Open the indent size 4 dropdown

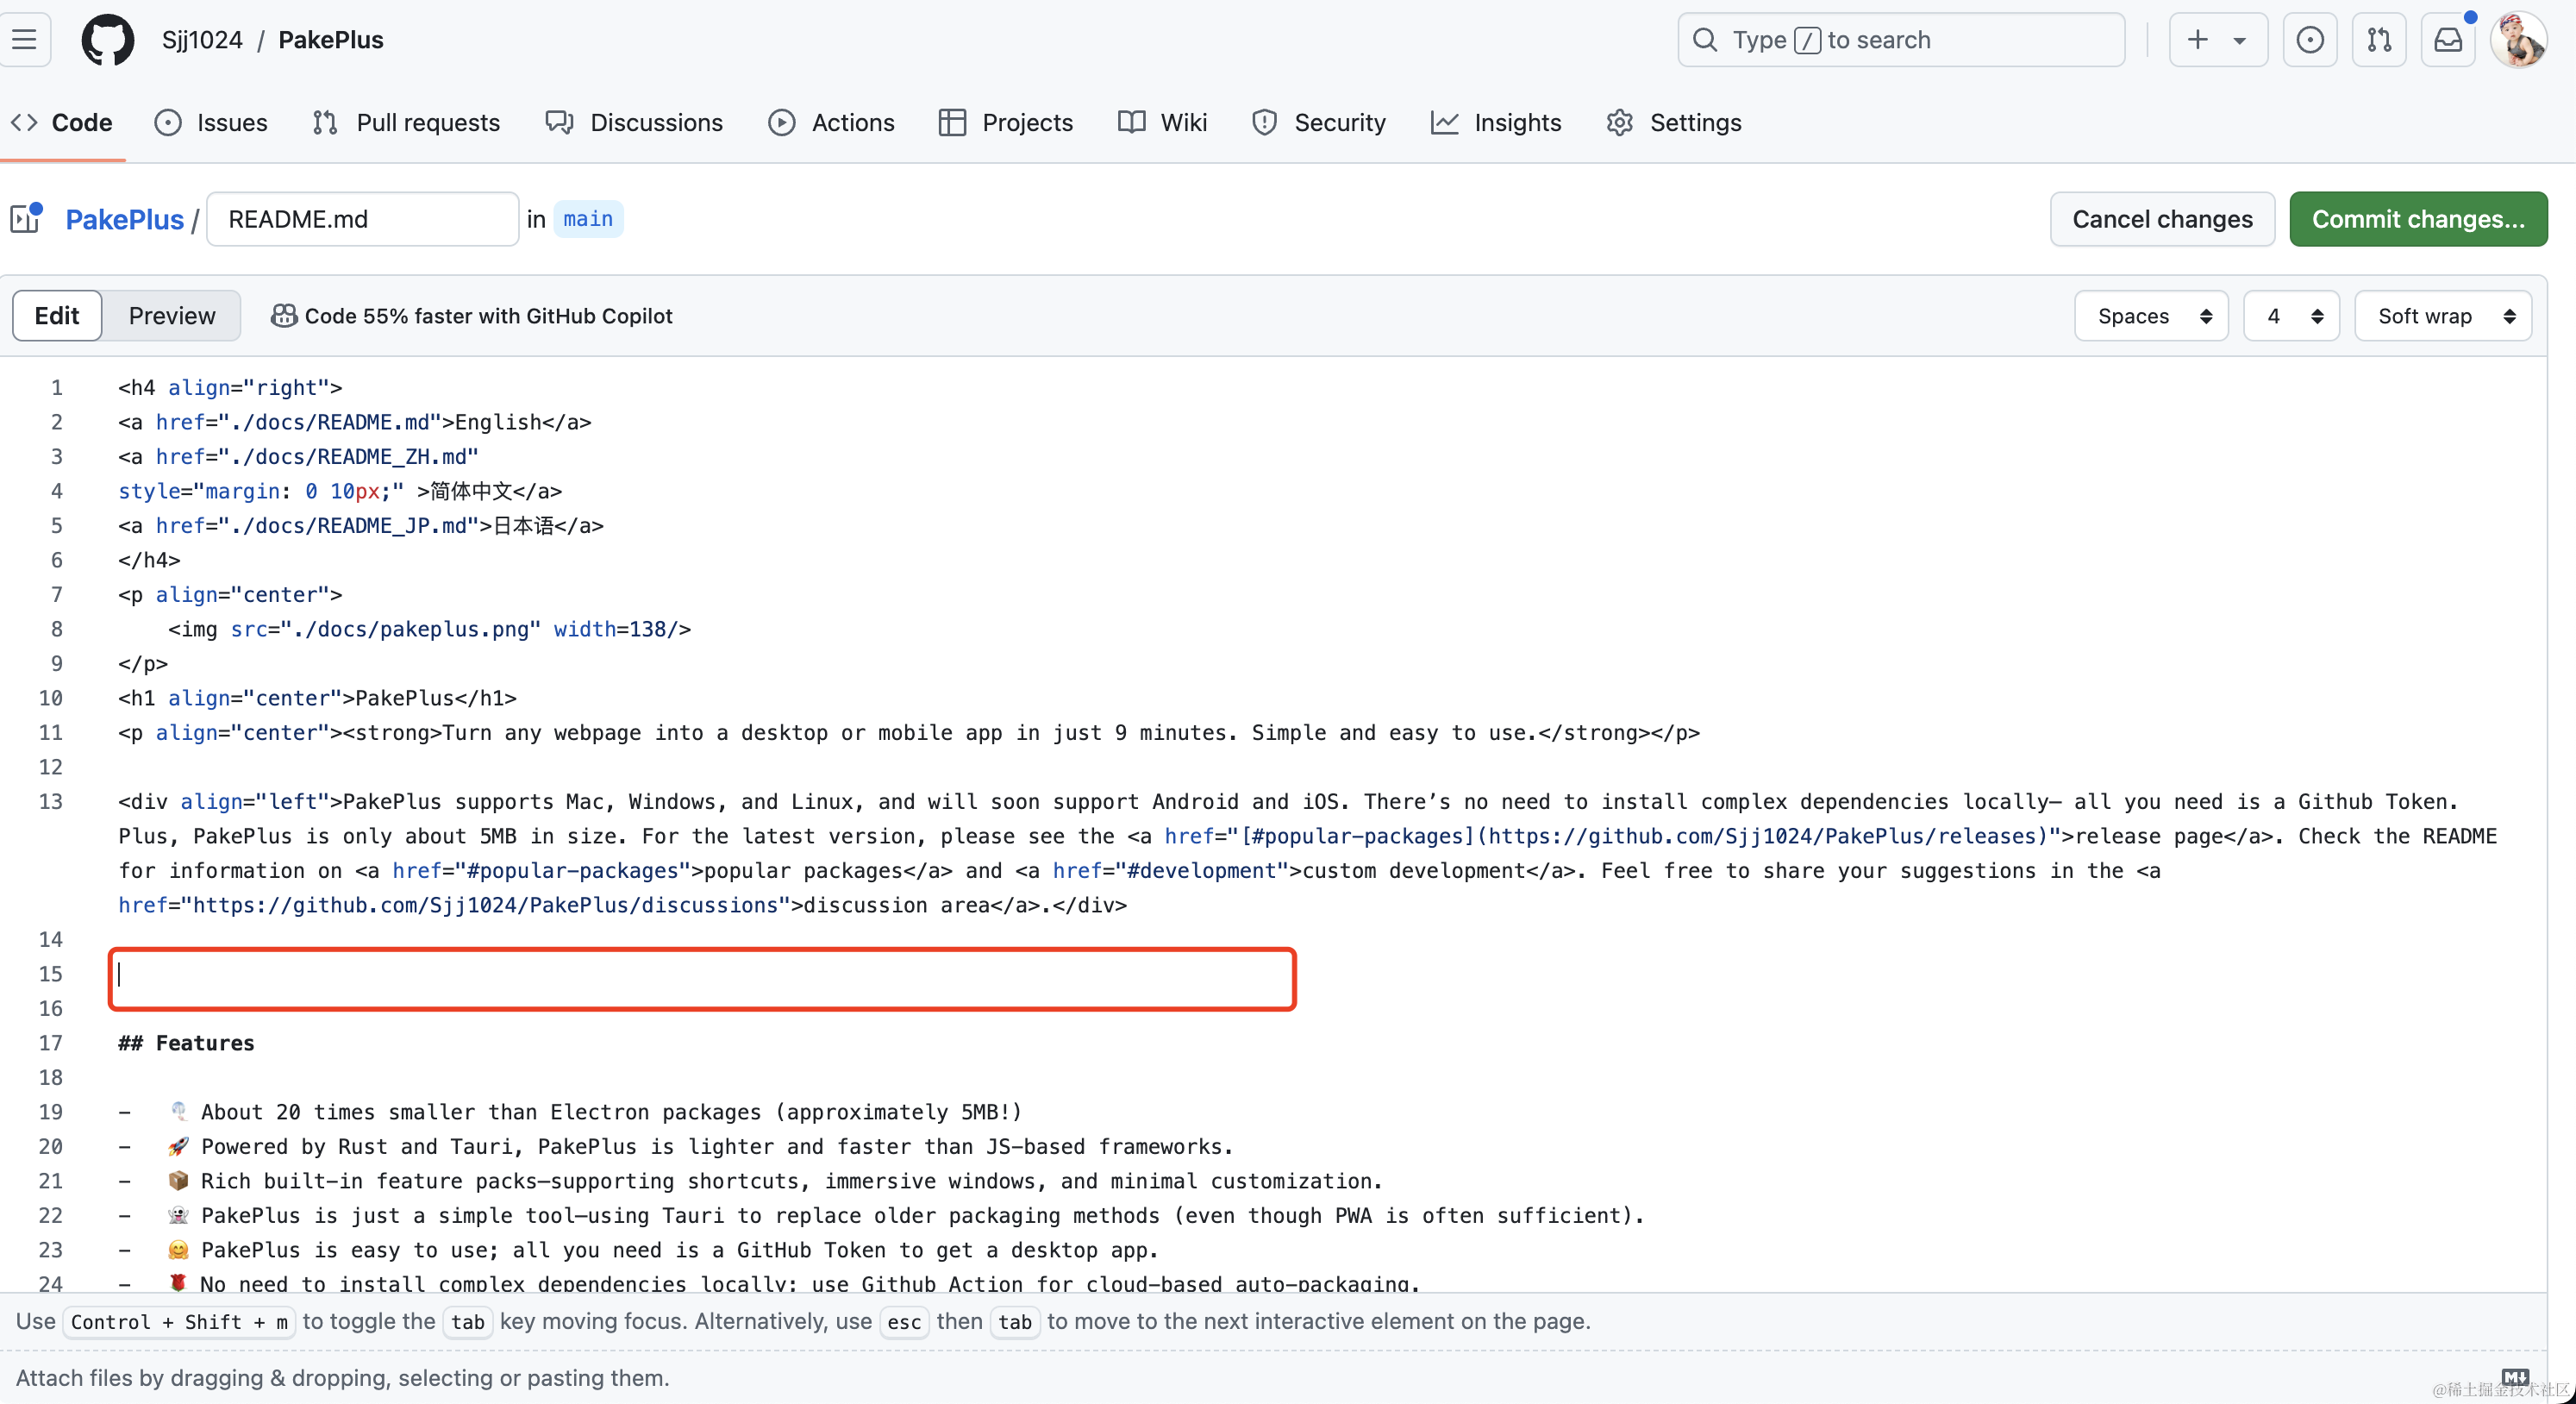pyautogui.click(x=2291, y=316)
